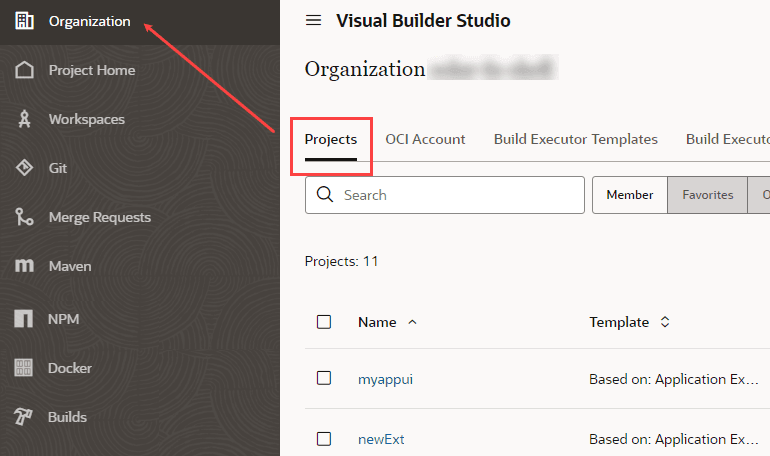Toggle the hamburger navigation menu
The height and width of the screenshot is (456, 770).
click(x=313, y=21)
